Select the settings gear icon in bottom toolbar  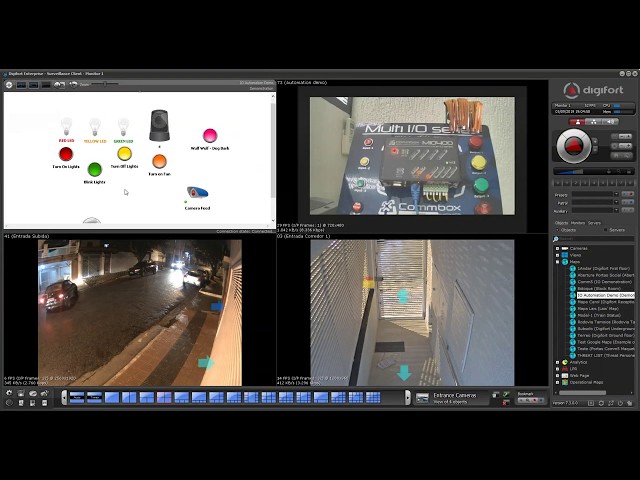point(9,393)
